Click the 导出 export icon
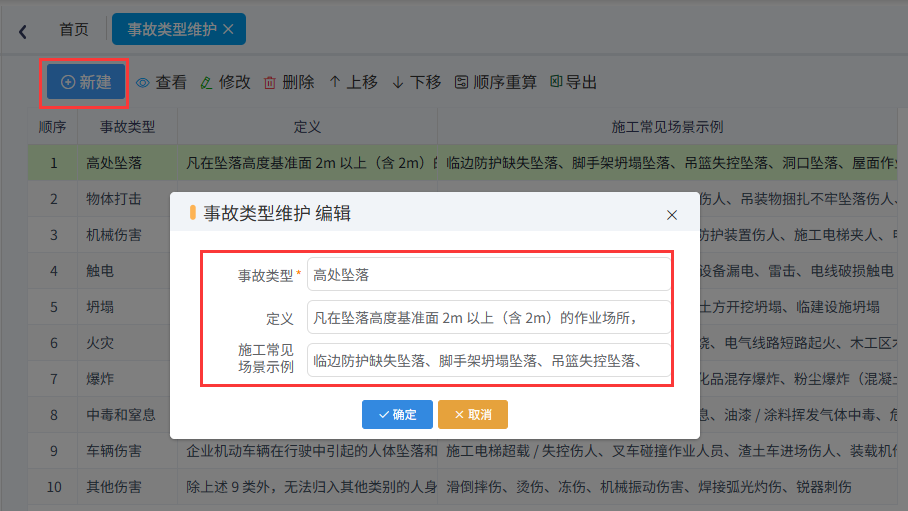 tap(556, 82)
